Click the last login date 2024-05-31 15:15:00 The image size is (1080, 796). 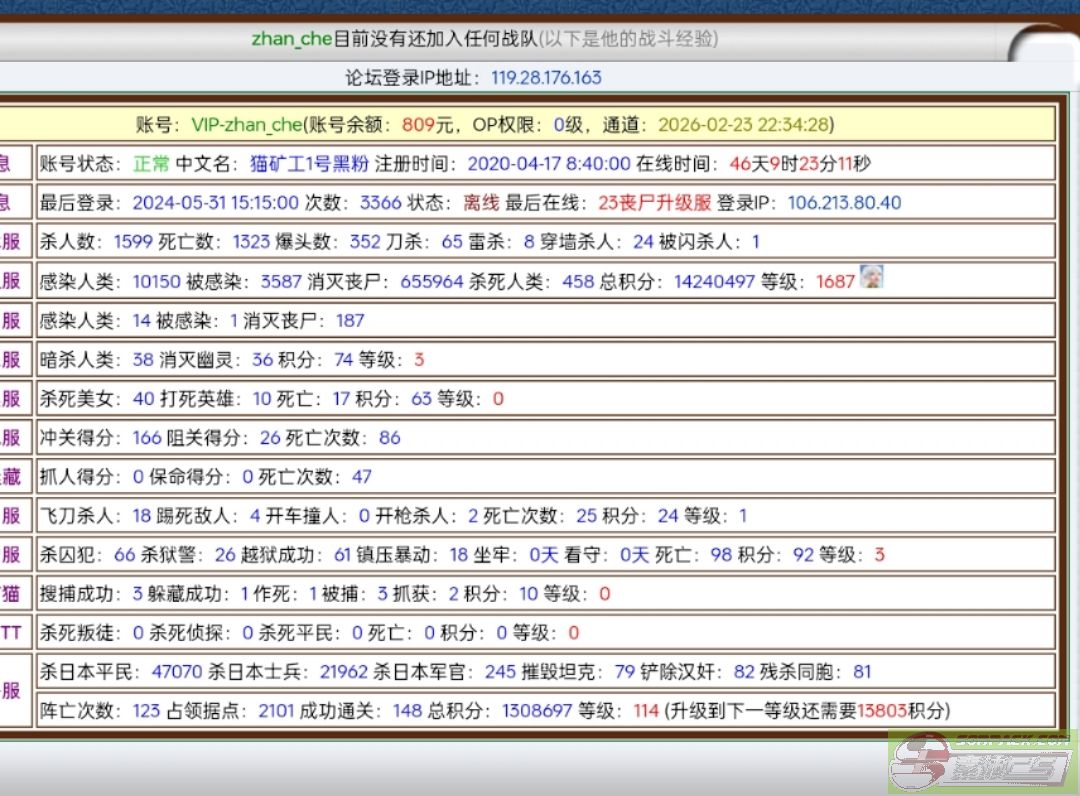point(216,203)
